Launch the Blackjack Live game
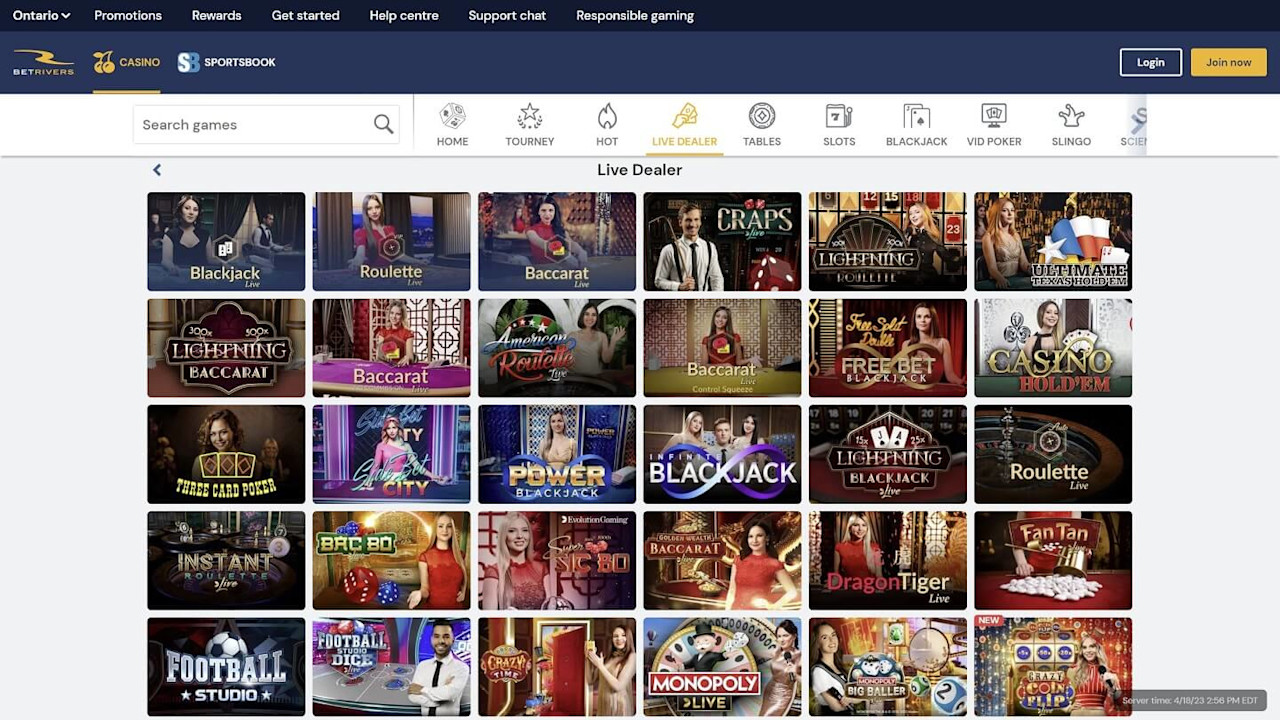Viewport: 1280px width, 720px height. coord(226,241)
